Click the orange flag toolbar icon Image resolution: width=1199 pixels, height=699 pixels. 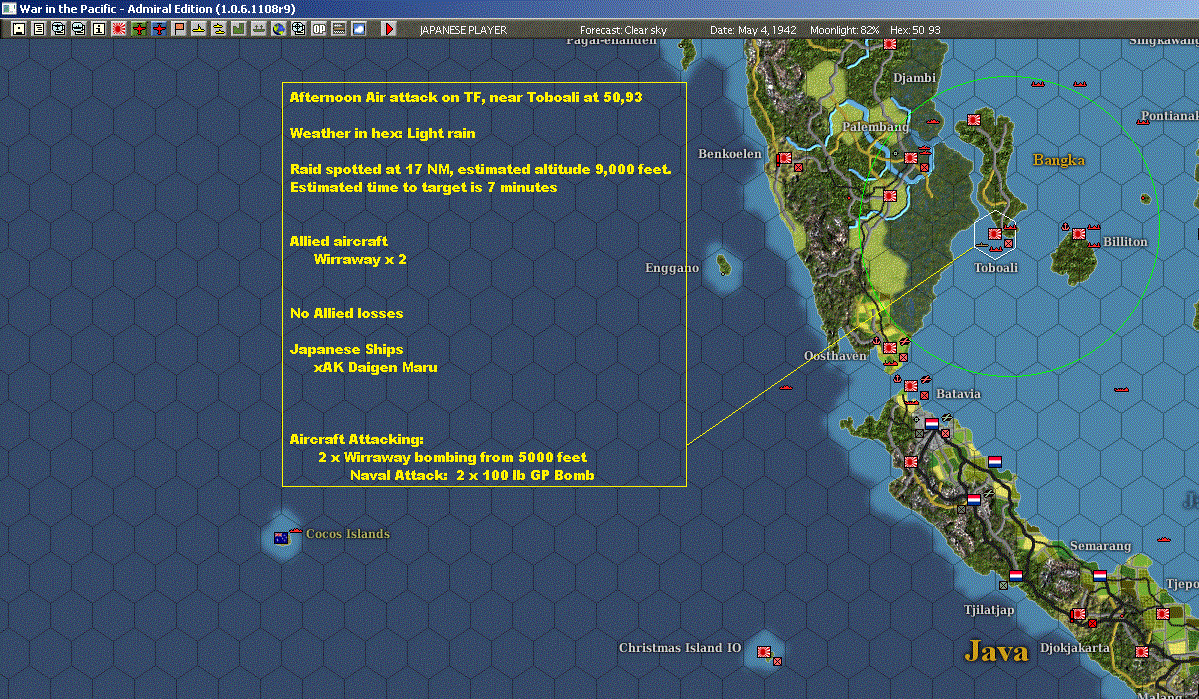pyautogui.click(x=179, y=29)
